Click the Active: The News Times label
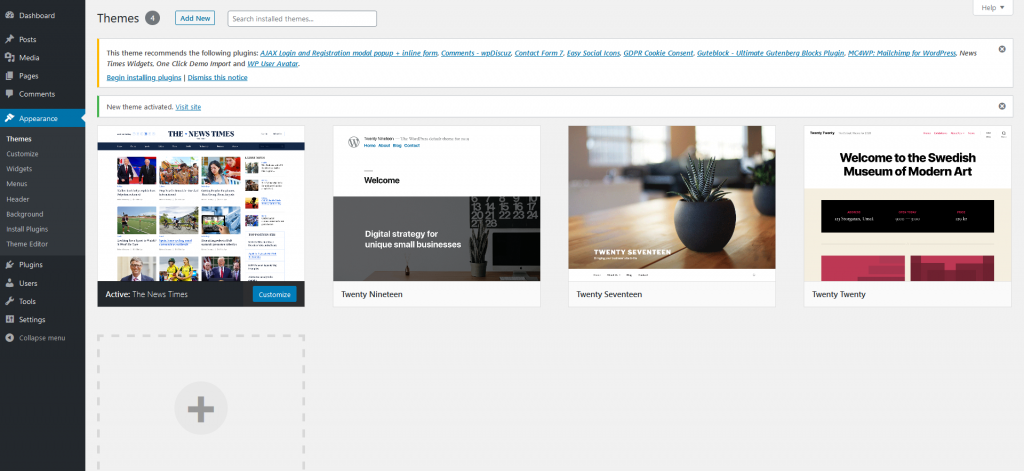Viewport: 1024px width, 471px height. pyautogui.click(x=147, y=295)
